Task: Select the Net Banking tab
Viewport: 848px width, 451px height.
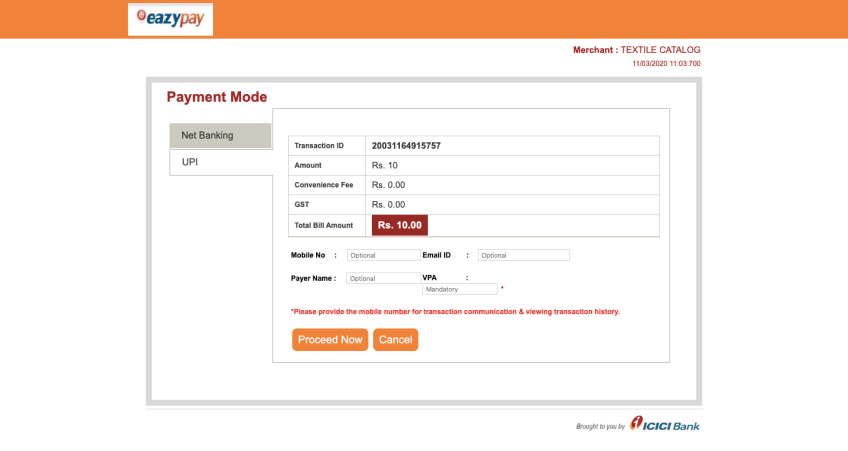Action: [x=220, y=135]
